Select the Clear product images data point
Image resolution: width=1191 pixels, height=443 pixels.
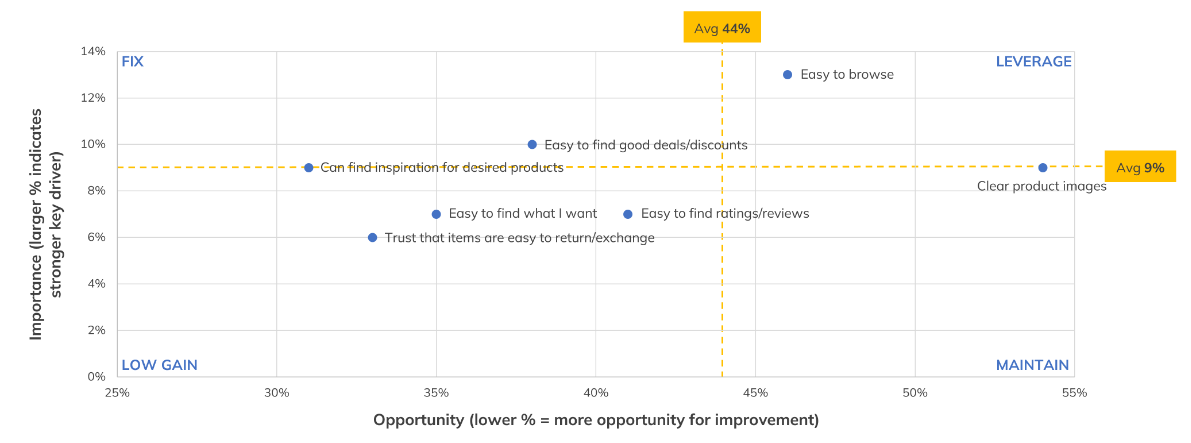[1043, 168]
